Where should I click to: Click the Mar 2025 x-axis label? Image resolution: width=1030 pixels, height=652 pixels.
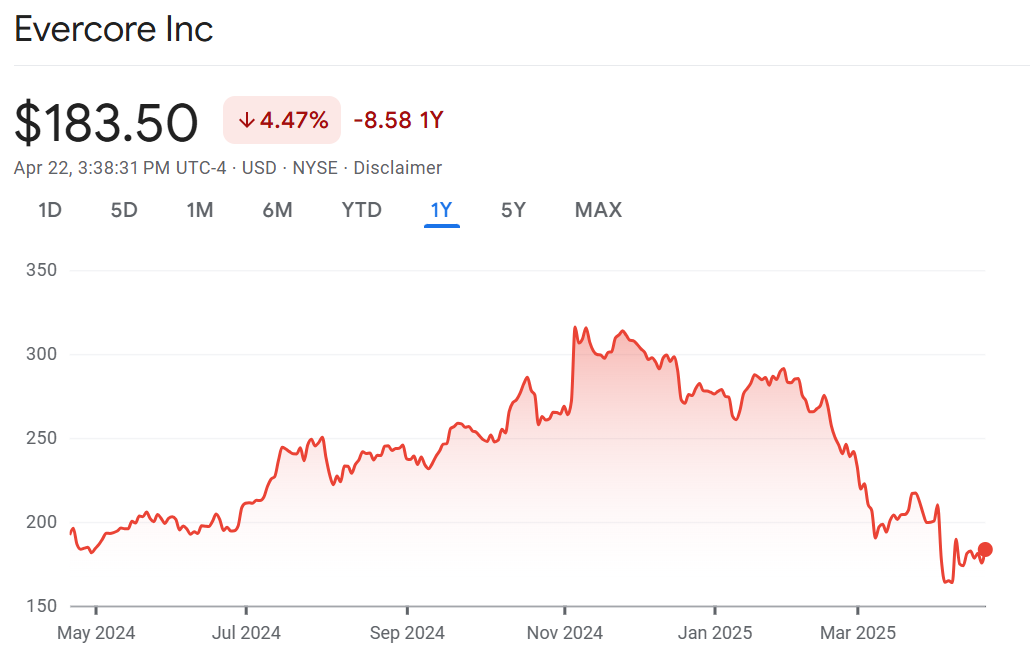tap(858, 633)
